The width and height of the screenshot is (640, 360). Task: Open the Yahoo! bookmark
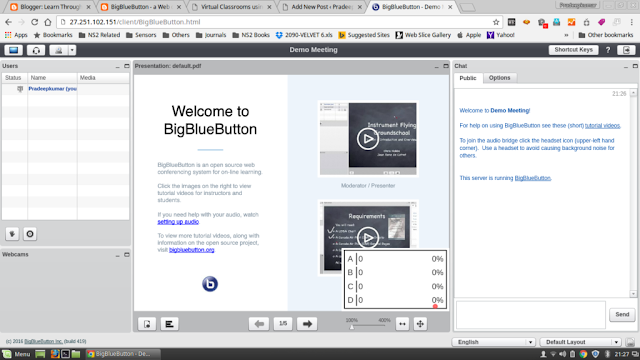500,35
